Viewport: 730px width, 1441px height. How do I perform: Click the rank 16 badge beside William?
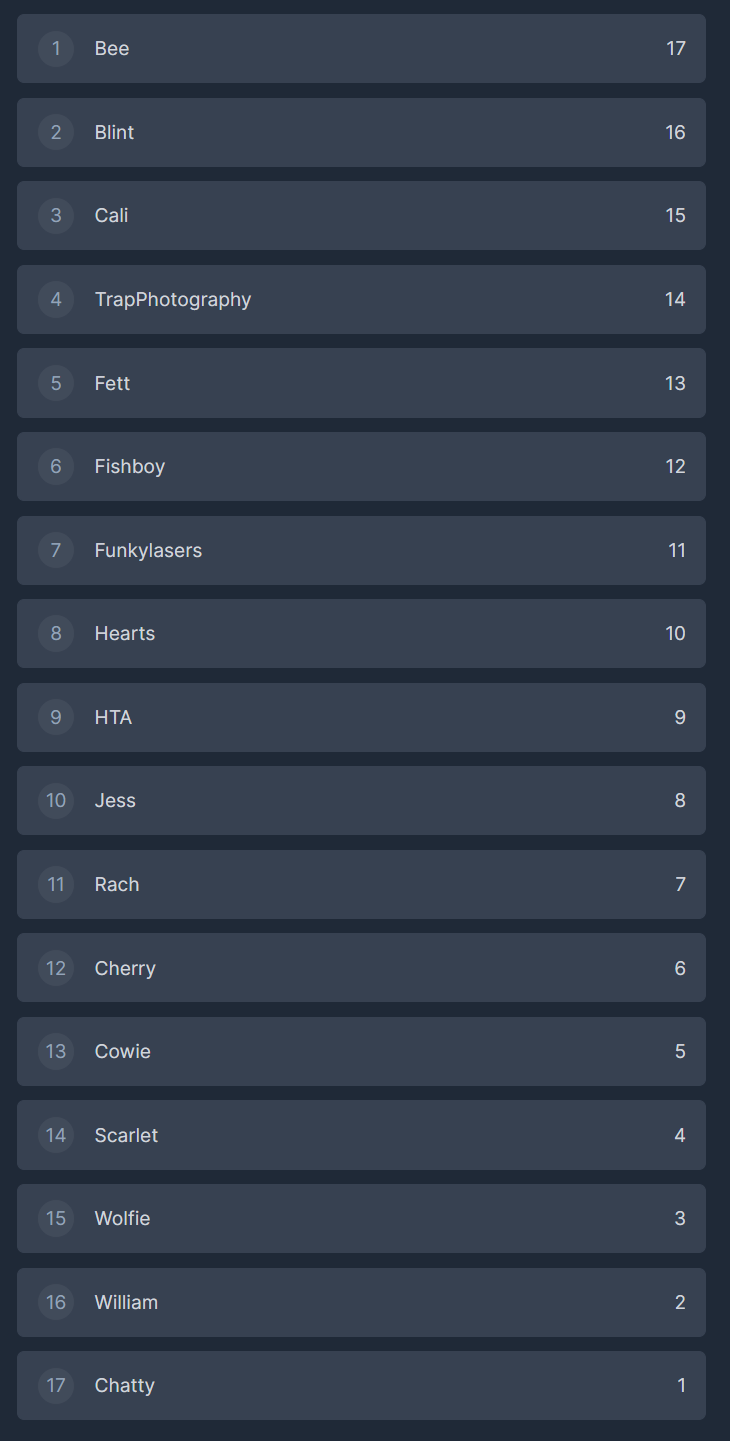[x=56, y=1302]
